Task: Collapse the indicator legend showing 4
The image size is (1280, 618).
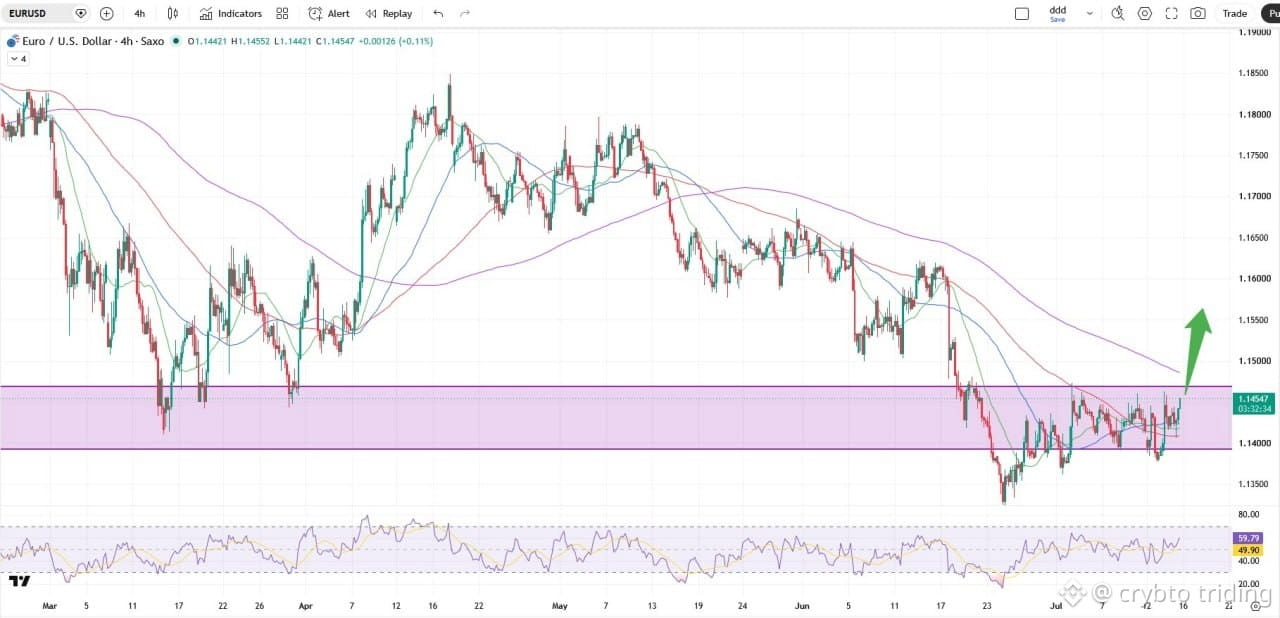Action: [17, 59]
